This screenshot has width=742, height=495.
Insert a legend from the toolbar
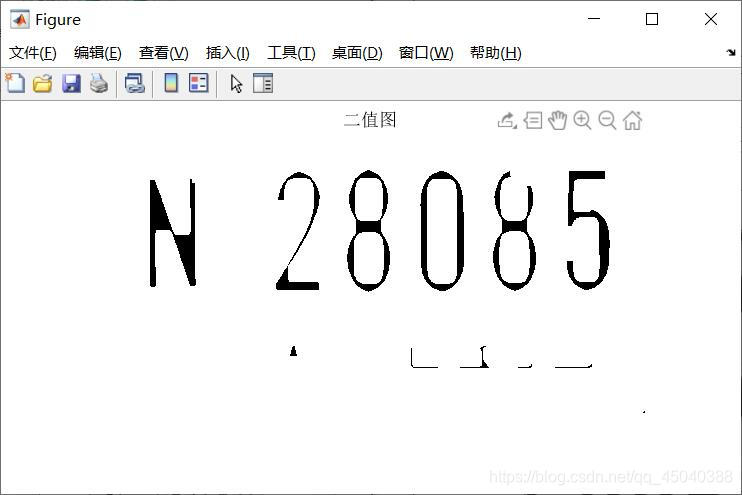[x=199, y=83]
